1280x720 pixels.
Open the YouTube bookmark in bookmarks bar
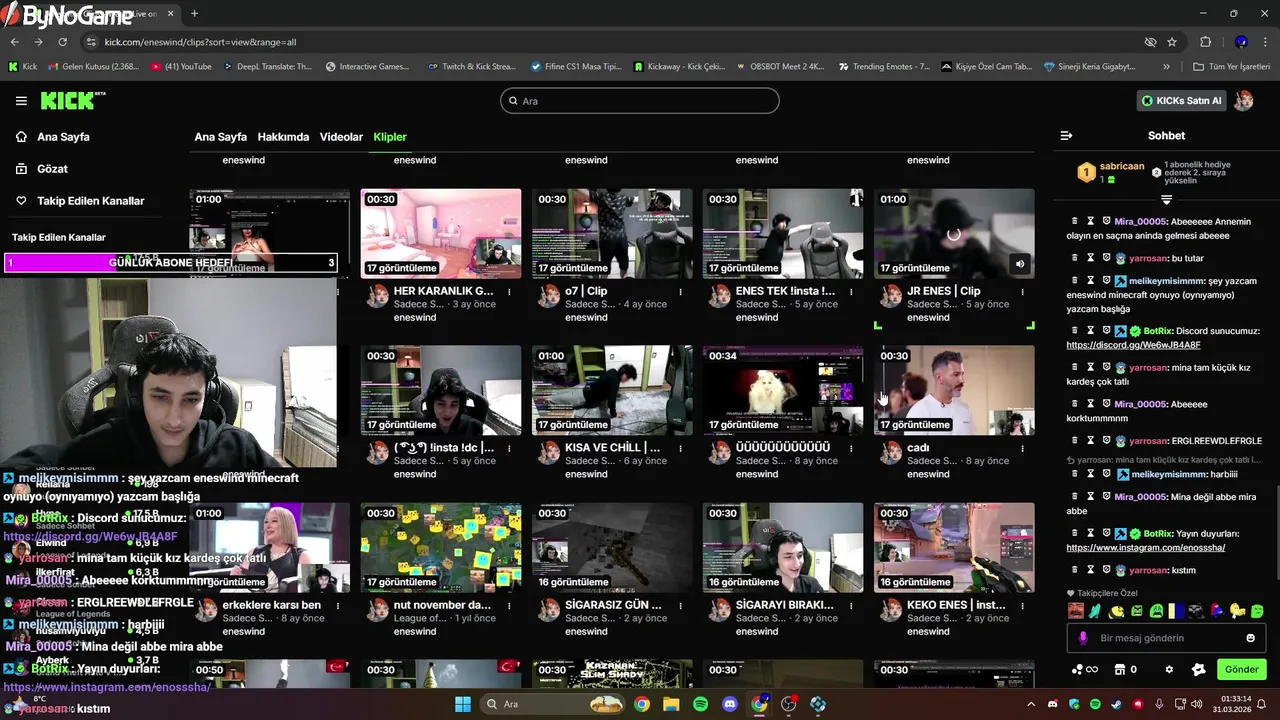181,67
